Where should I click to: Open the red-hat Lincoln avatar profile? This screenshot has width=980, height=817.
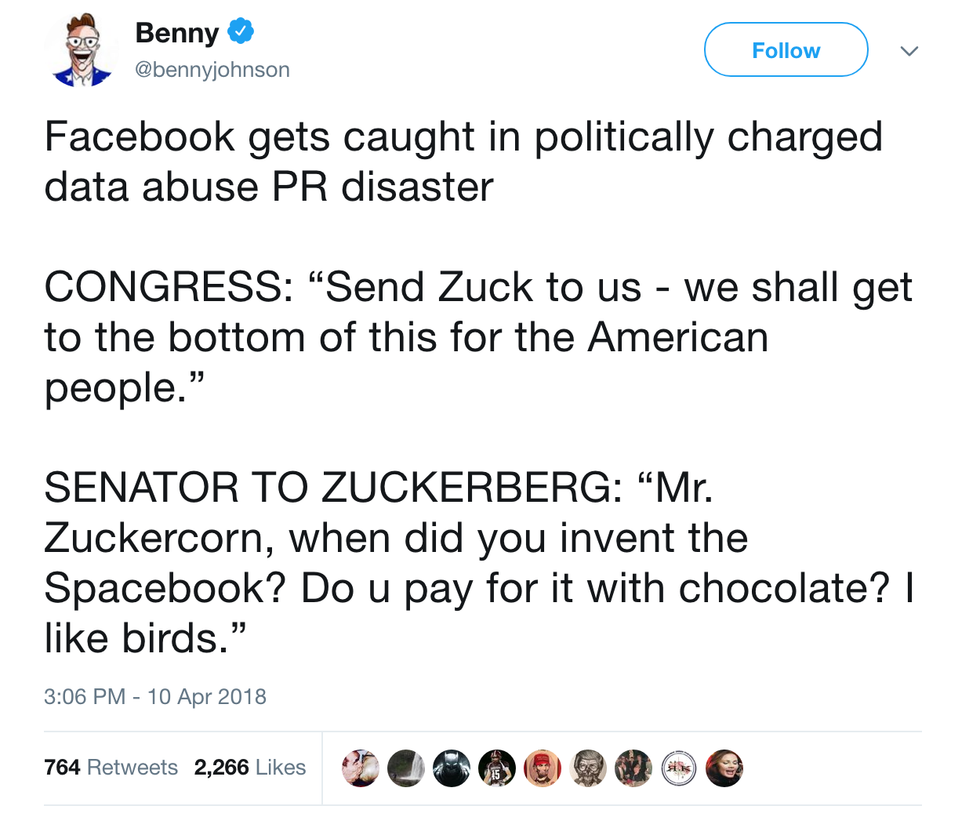(x=541, y=768)
